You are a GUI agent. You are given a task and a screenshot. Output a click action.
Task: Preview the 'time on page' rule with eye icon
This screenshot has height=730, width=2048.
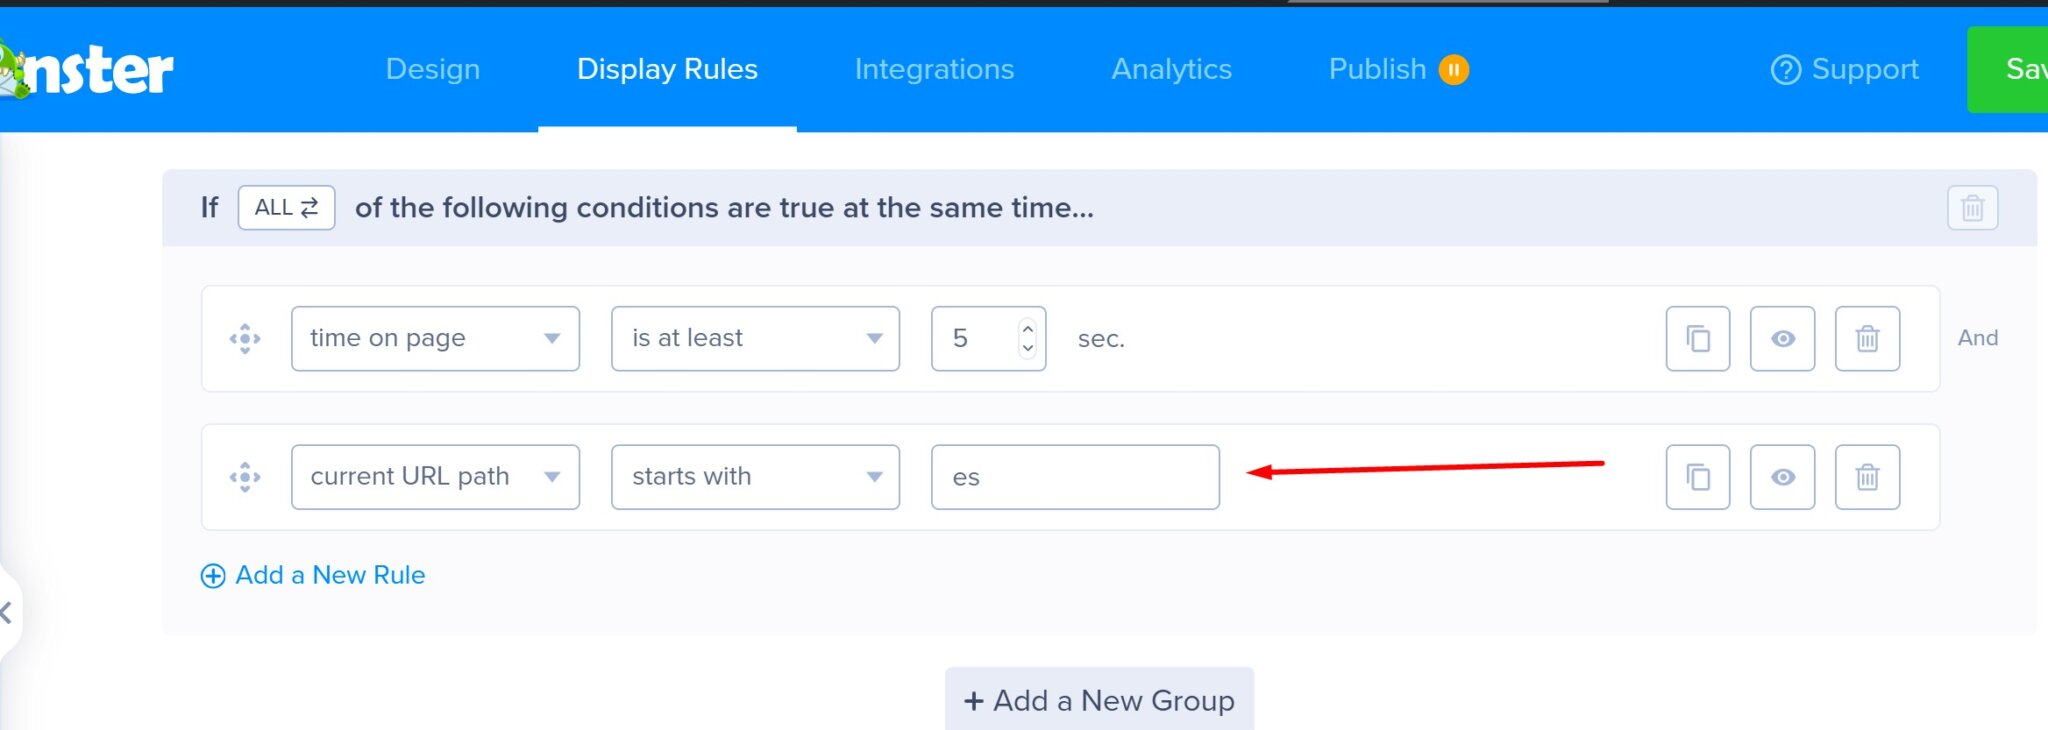tap(1783, 338)
